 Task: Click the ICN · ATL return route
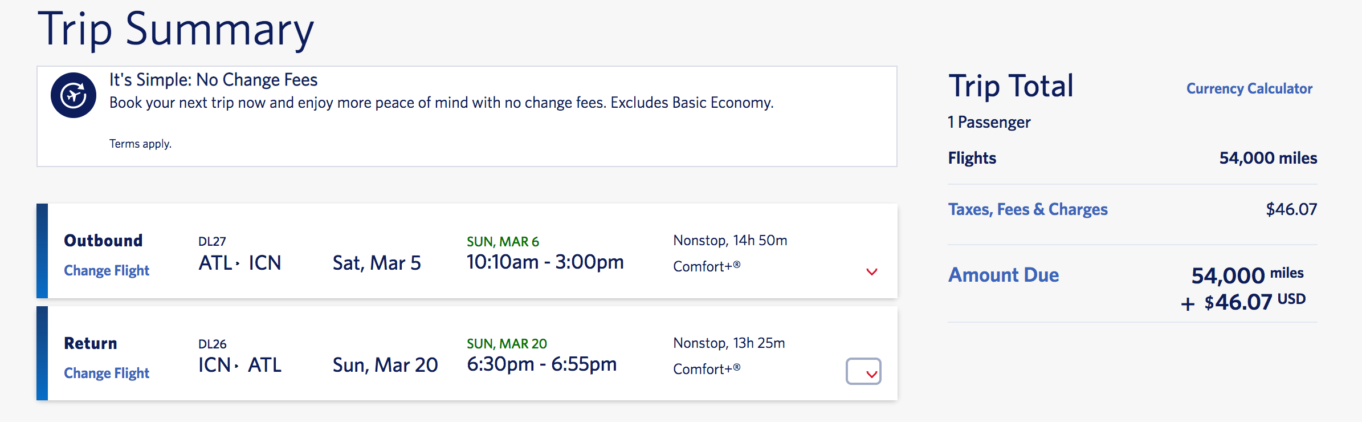[x=240, y=366]
